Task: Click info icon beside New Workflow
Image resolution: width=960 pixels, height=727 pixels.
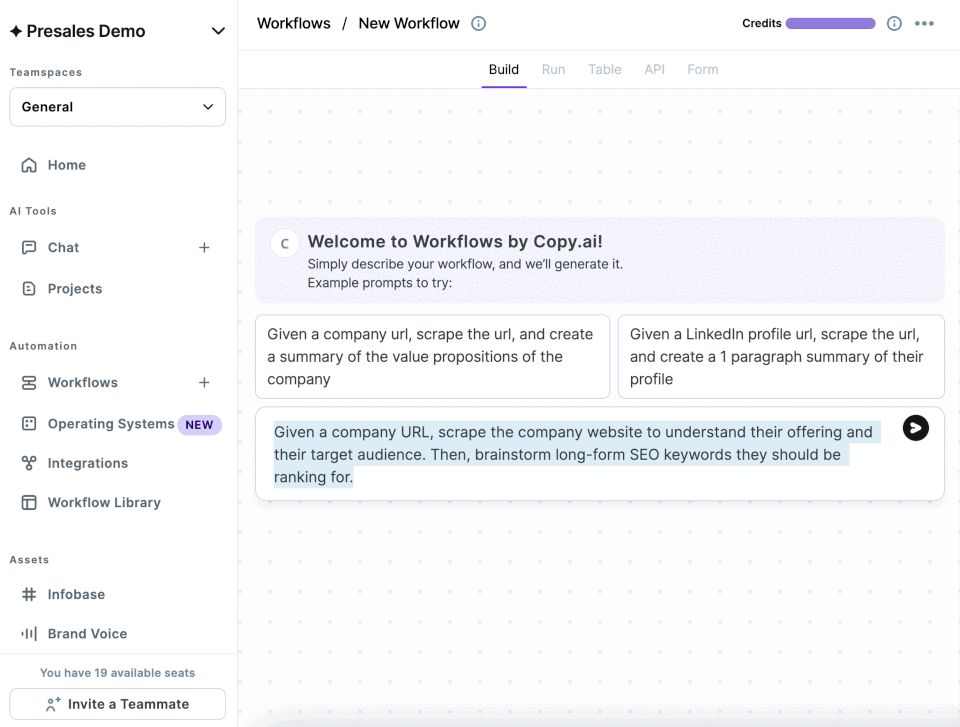Action: (x=478, y=23)
